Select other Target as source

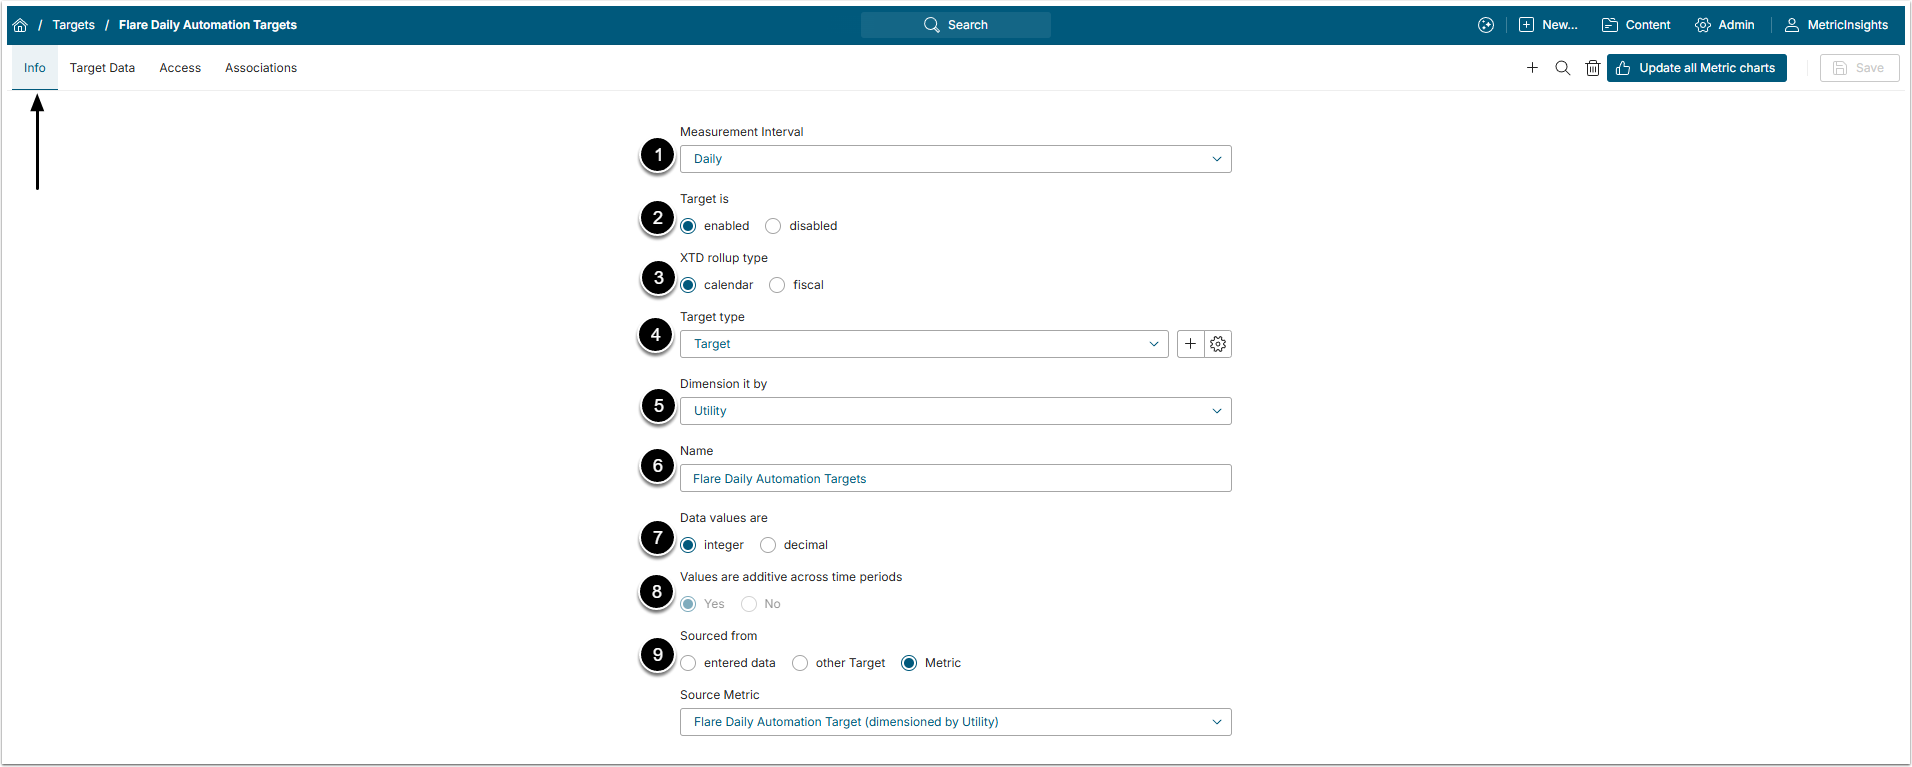click(800, 663)
